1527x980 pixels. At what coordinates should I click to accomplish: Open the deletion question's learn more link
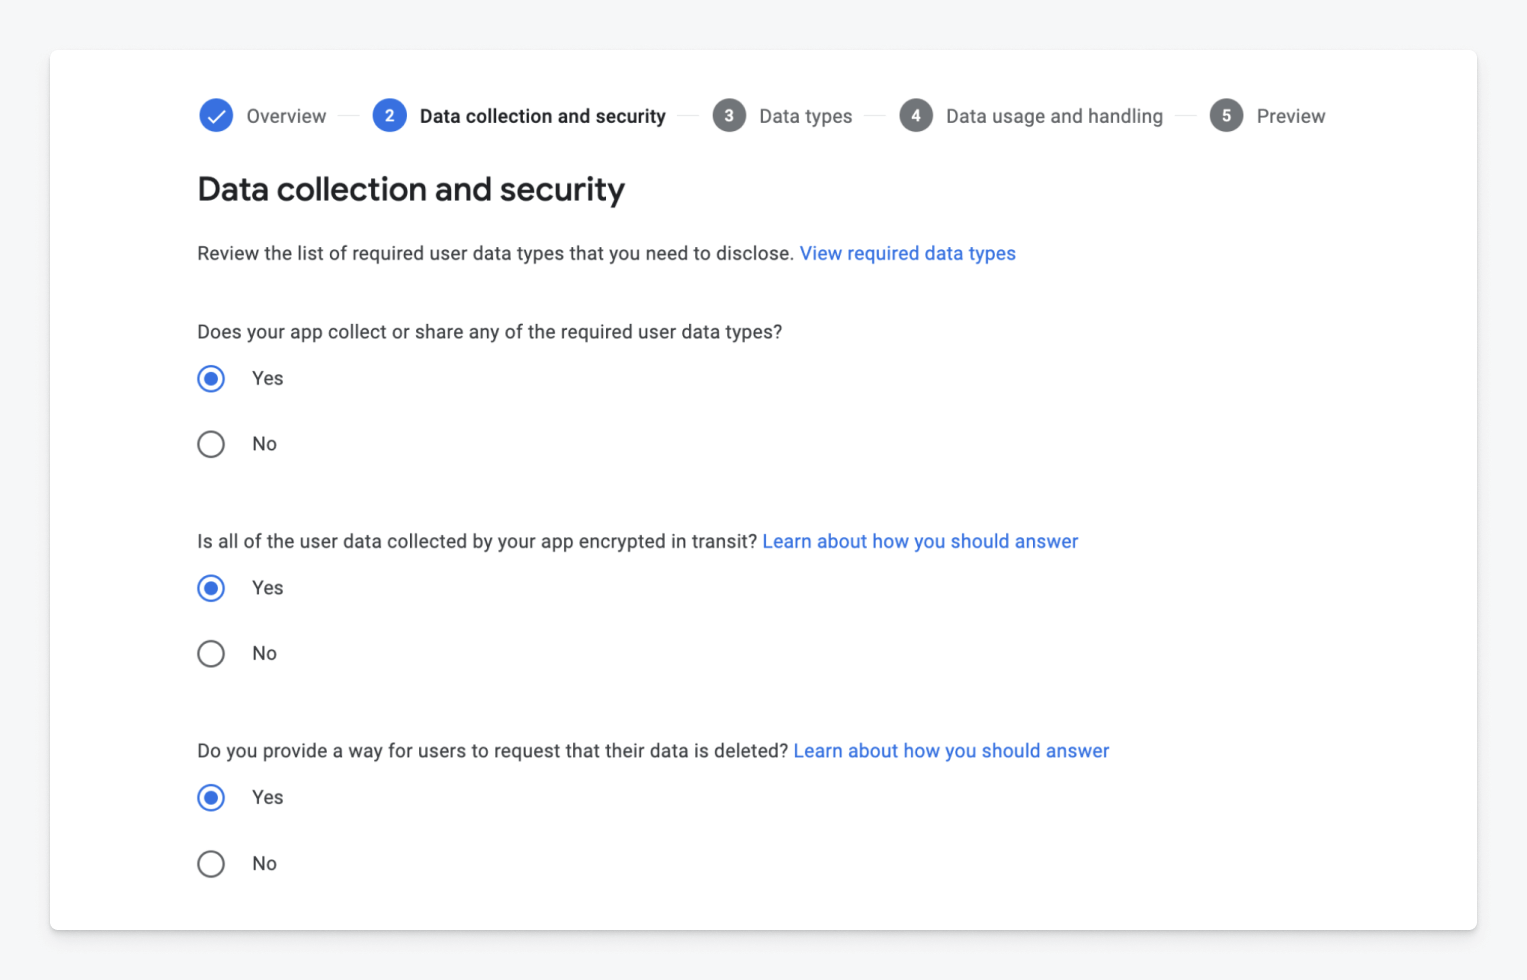951,750
